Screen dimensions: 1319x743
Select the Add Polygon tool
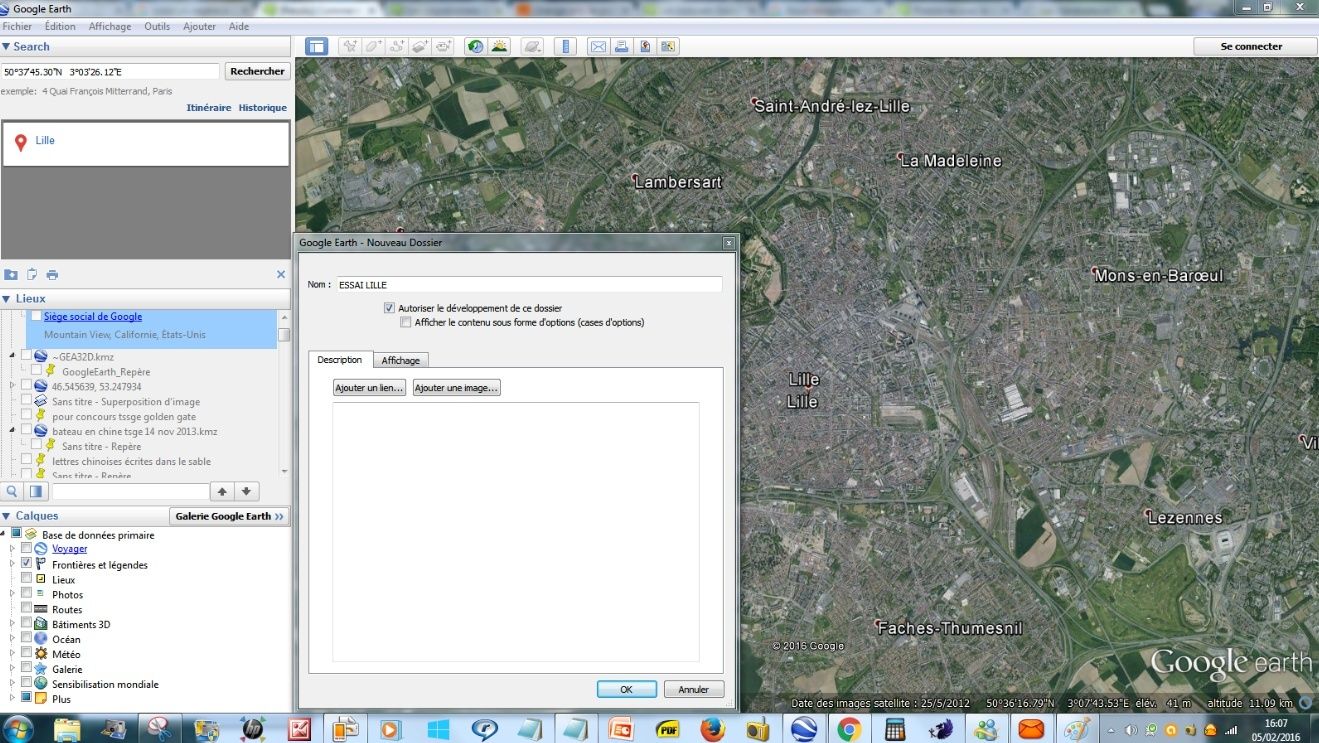pyautogui.click(x=373, y=46)
